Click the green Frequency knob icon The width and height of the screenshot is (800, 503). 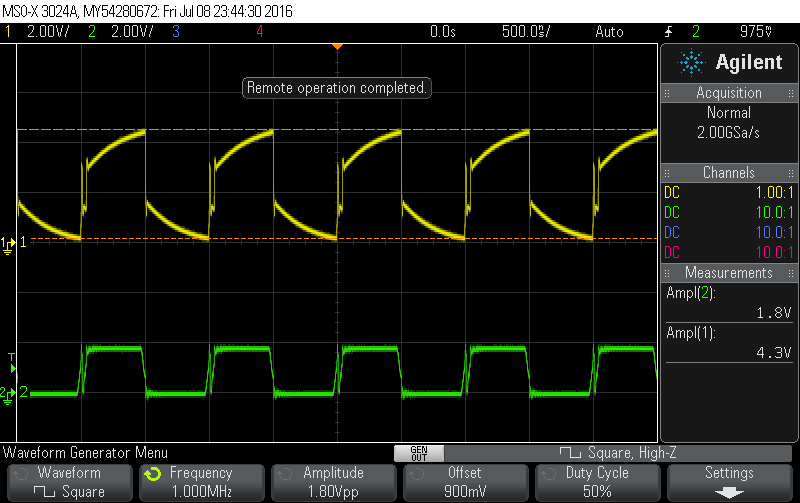(152, 474)
